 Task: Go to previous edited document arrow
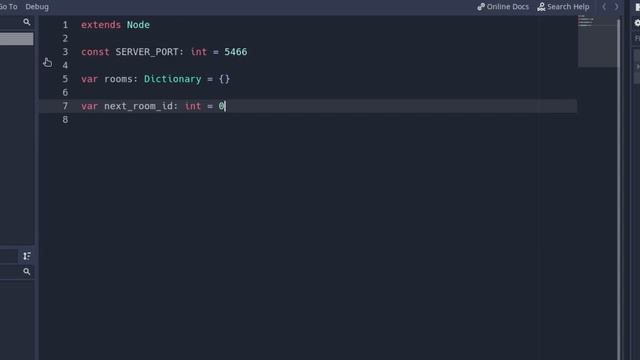[x=604, y=7]
